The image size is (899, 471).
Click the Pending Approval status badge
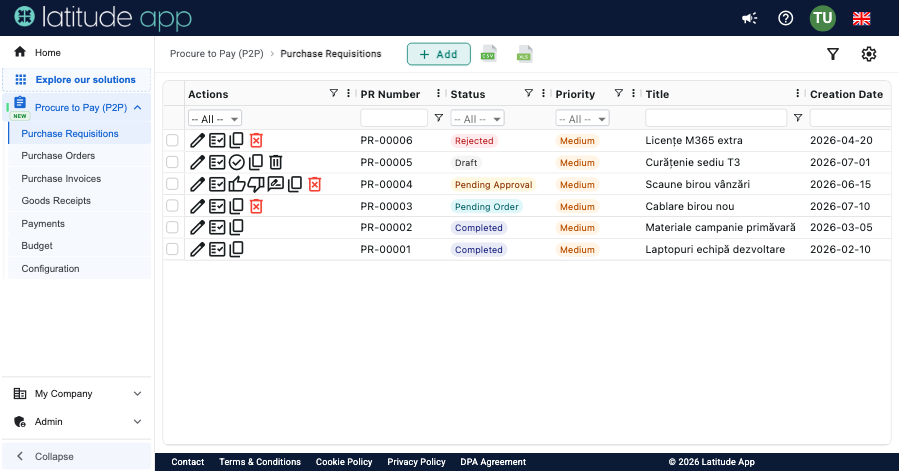click(494, 185)
